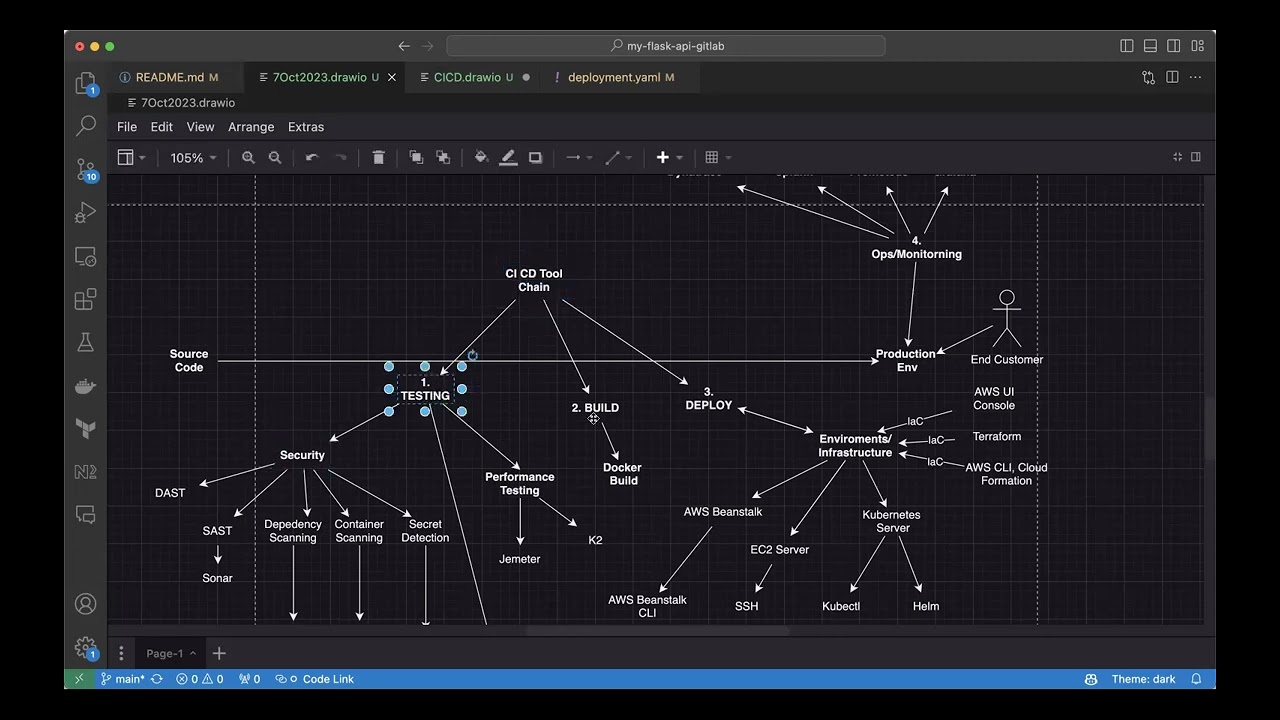Go forward with the navigation arrow
This screenshot has height=720, width=1280.
pos(428,46)
